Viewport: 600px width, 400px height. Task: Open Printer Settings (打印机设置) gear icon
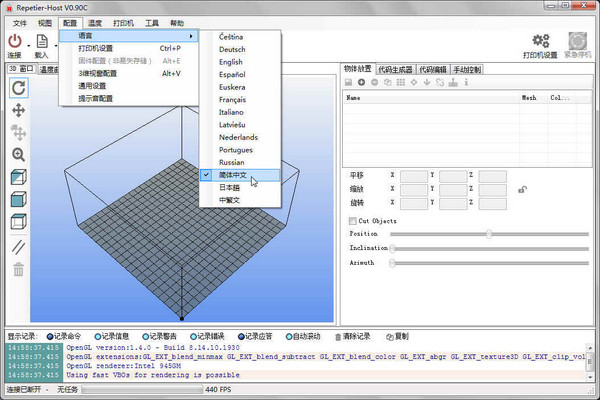coord(543,41)
